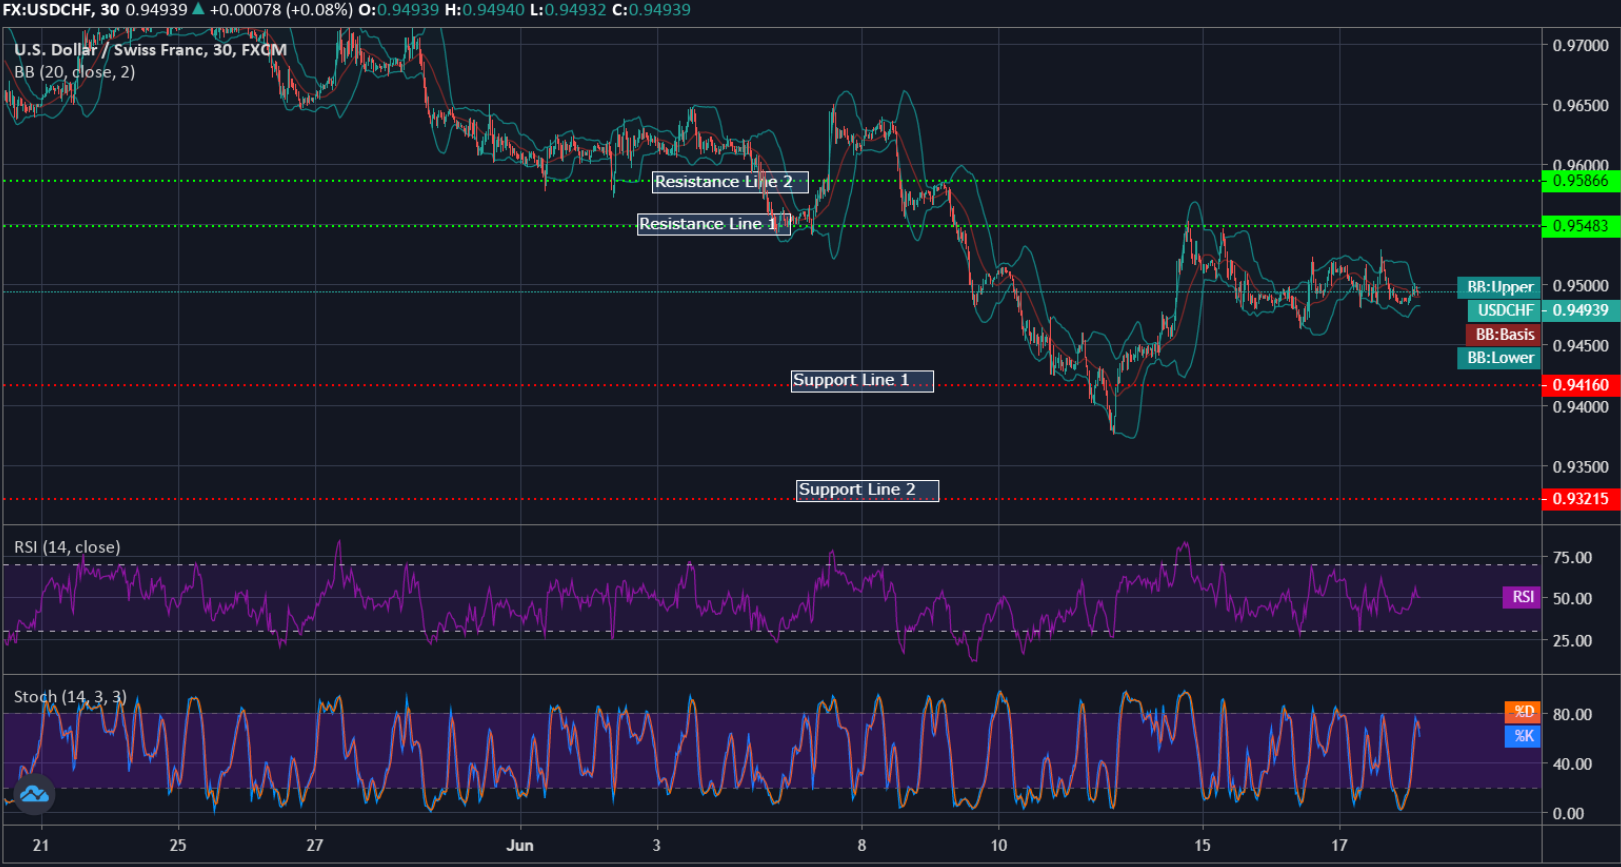Click the 0.95483 green price tag

pyautogui.click(x=1580, y=226)
